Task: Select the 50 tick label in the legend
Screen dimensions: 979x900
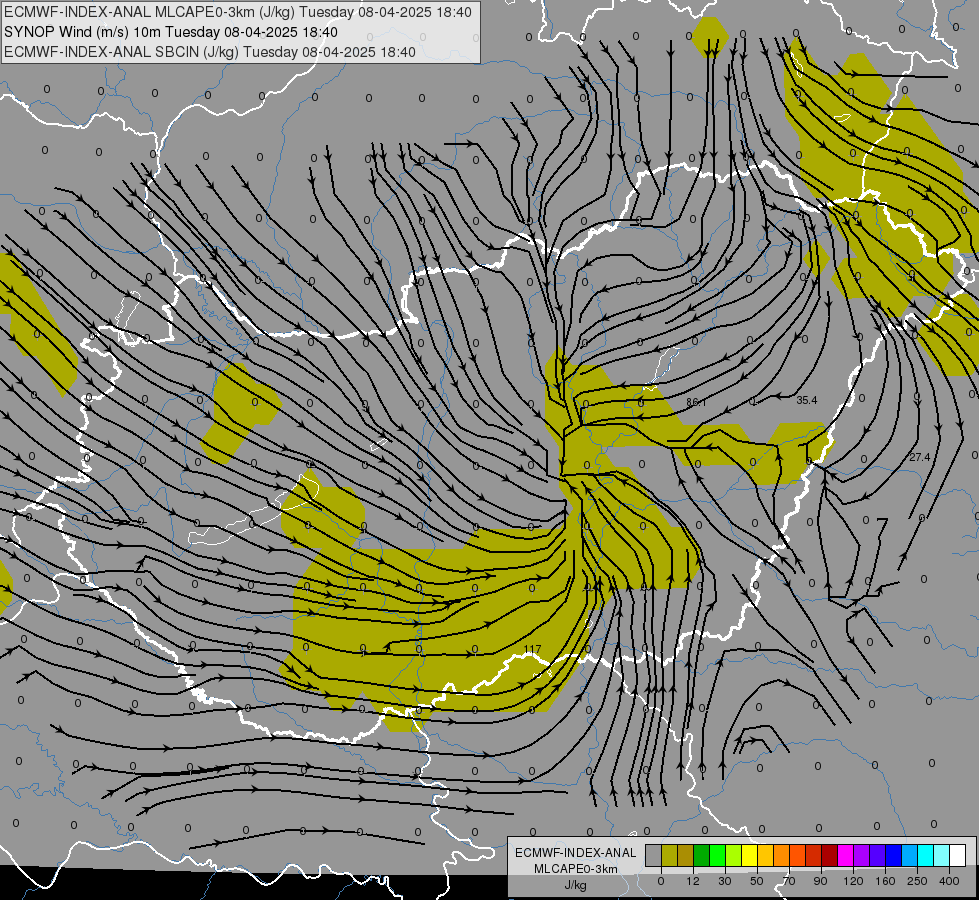Action: [x=757, y=881]
